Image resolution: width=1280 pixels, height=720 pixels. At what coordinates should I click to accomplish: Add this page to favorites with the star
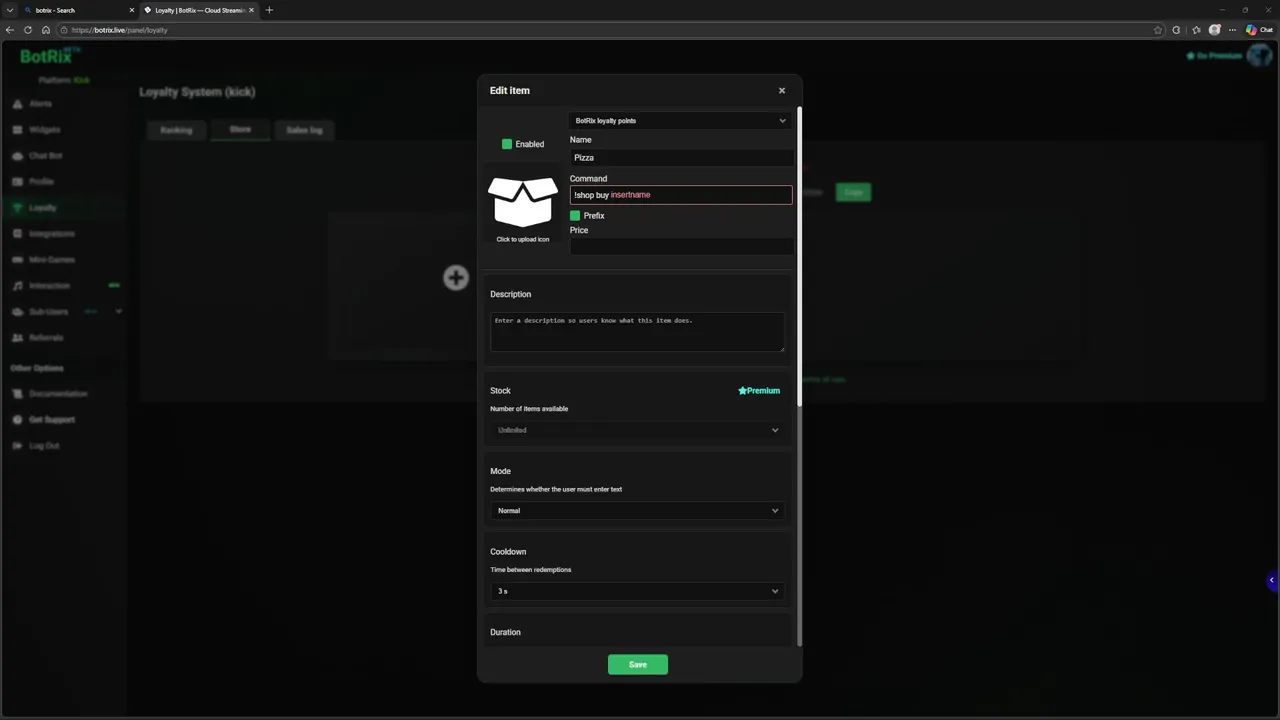click(1158, 30)
